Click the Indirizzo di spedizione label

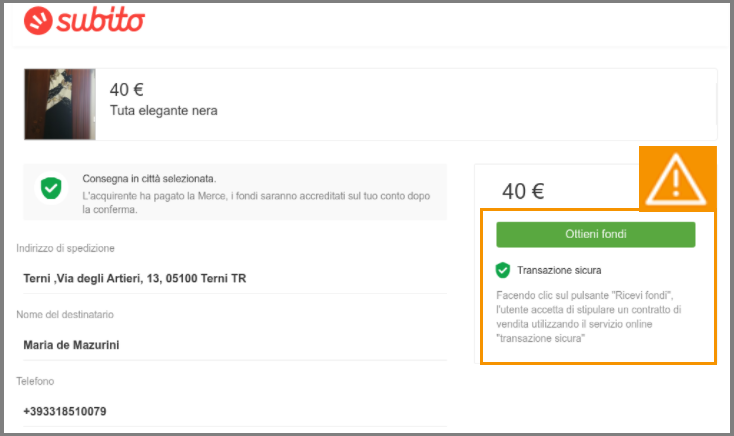click(65, 248)
